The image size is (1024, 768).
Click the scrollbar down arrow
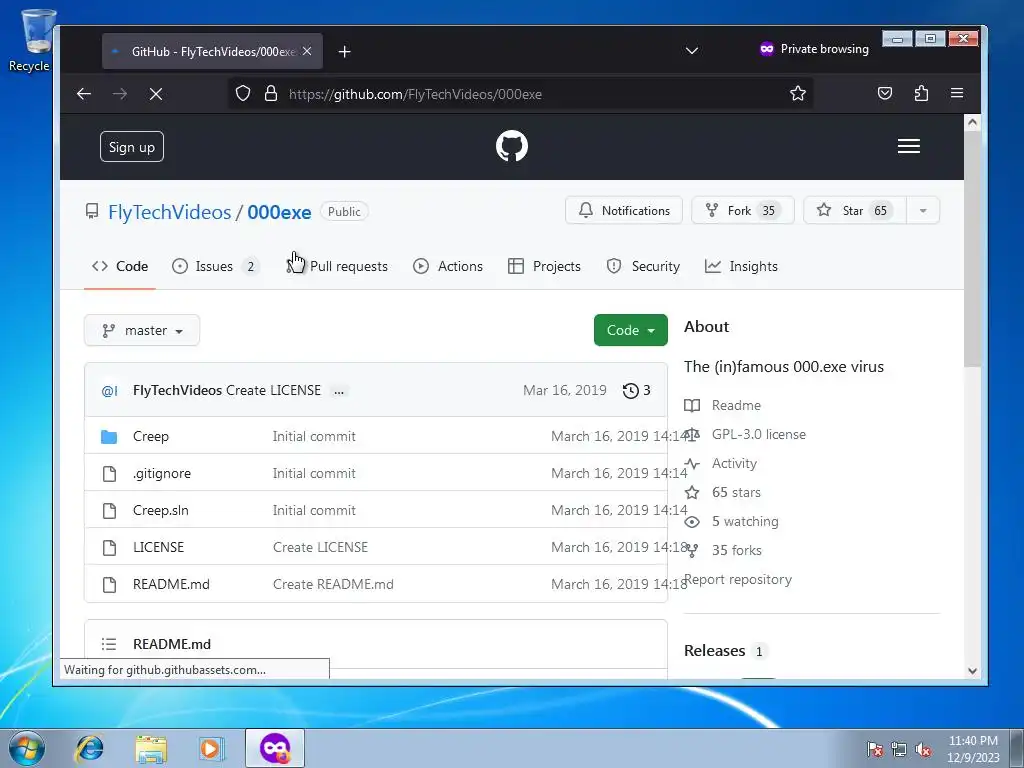(x=972, y=671)
